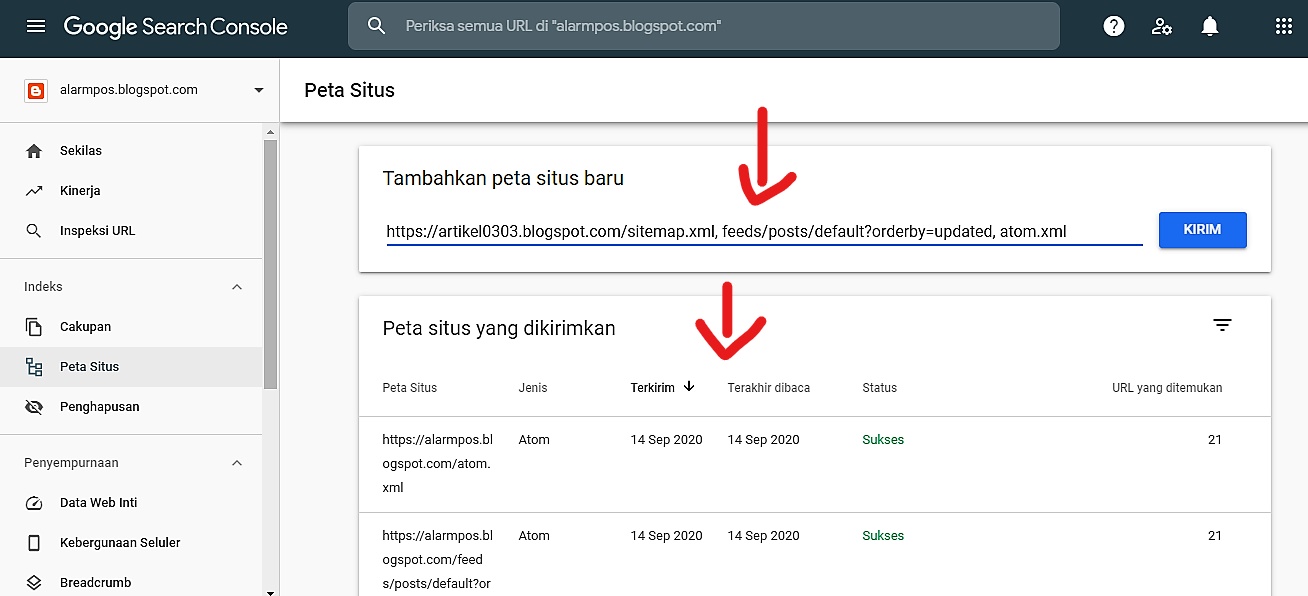Click the Penghapusan crossed-eye icon
Screen dimensions: 1308x596
click(x=34, y=407)
